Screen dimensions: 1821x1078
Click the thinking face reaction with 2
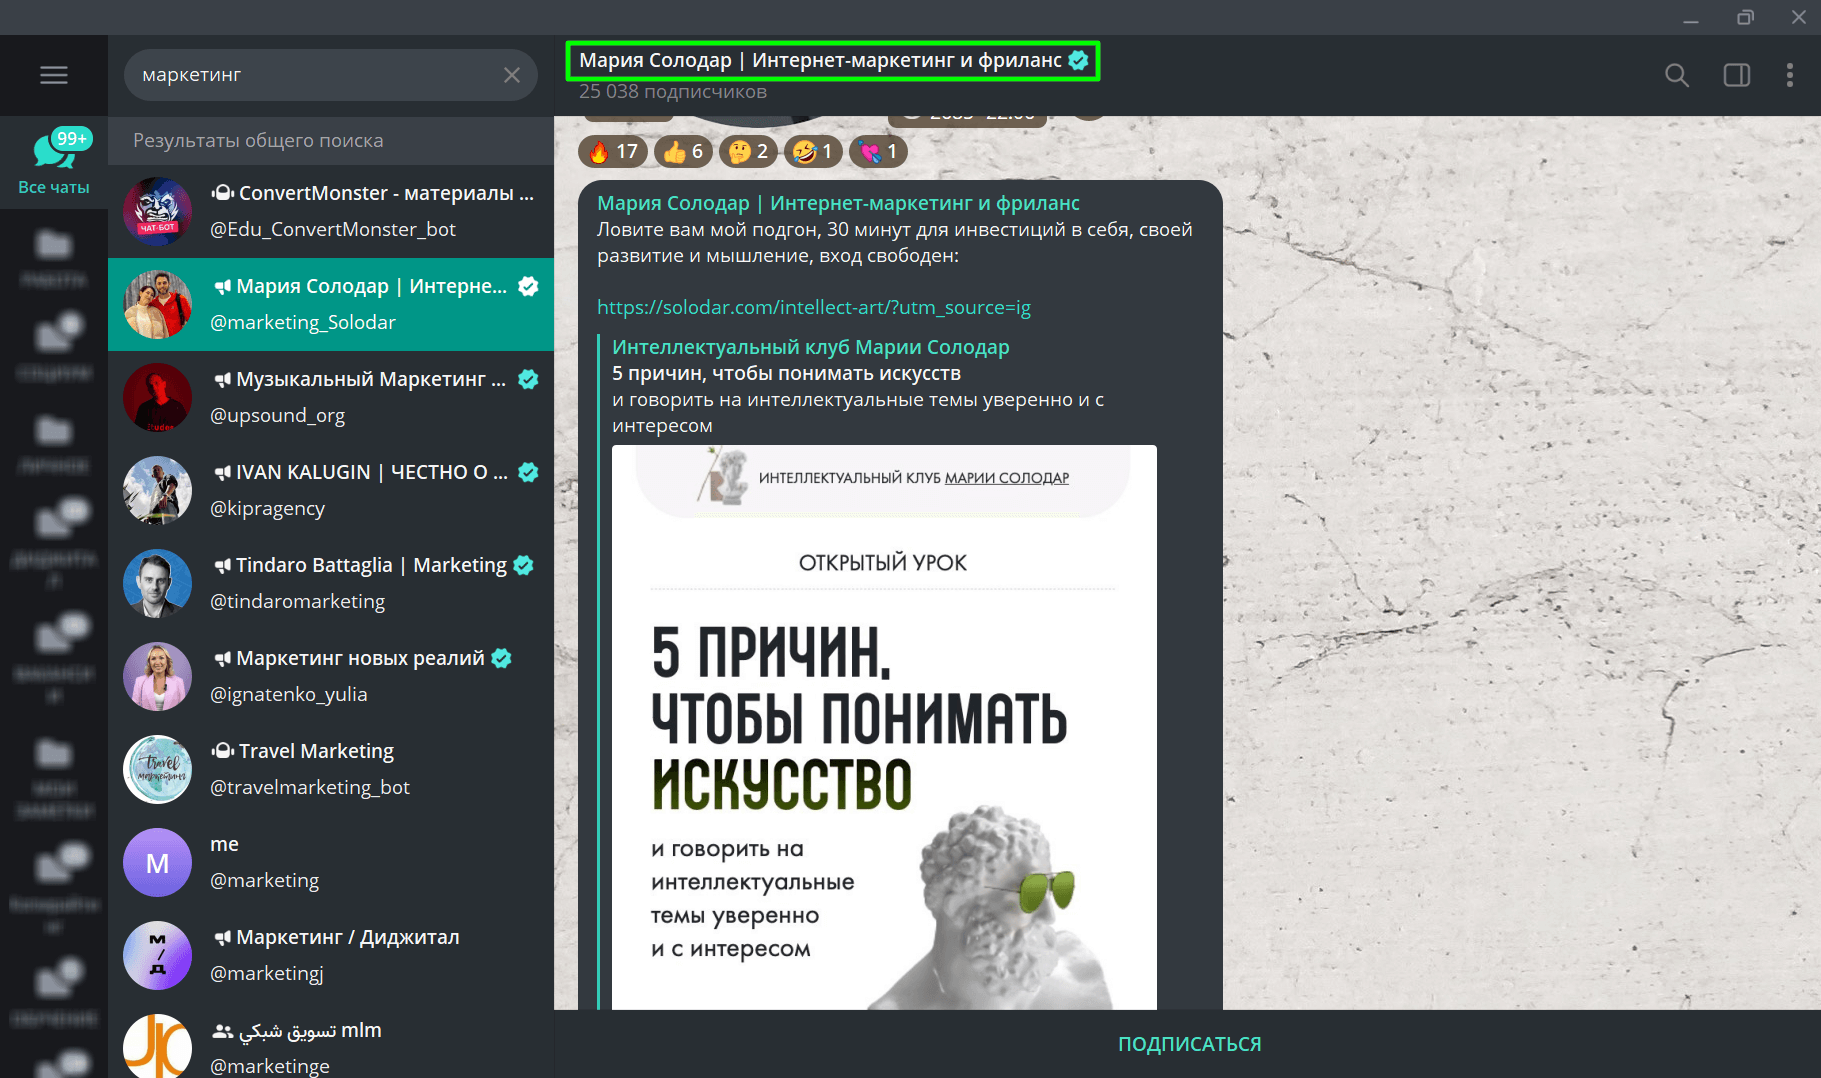click(748, 151)
